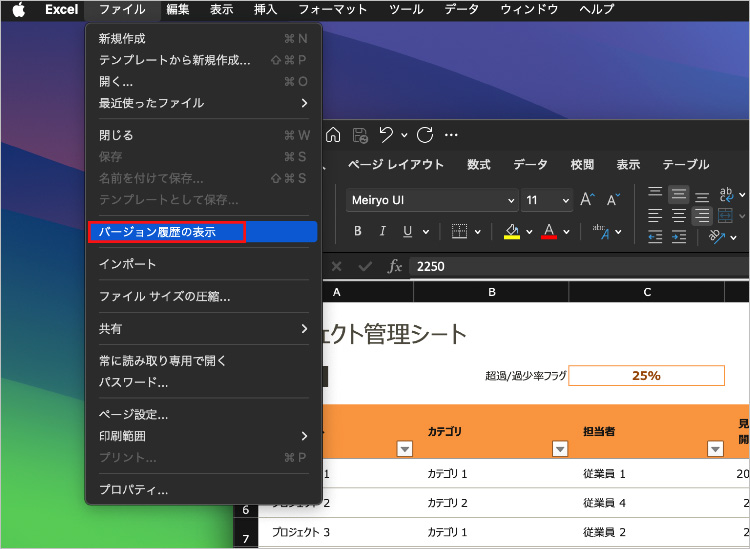
Task: Click the Redo circular arrow icon
Action: pyautogui.click(x=425, y=135)
